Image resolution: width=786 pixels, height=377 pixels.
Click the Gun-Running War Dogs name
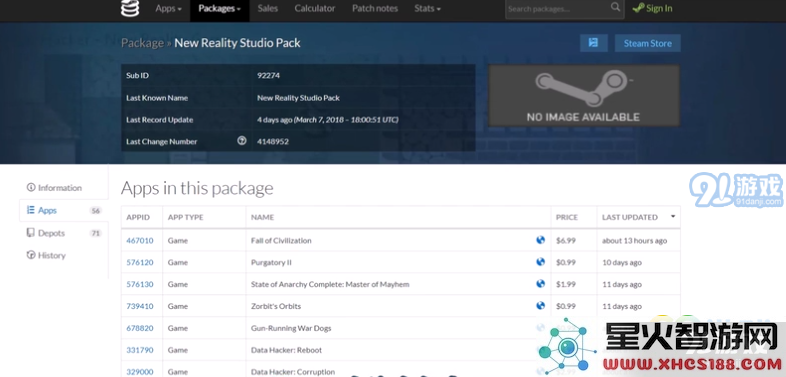291,328
